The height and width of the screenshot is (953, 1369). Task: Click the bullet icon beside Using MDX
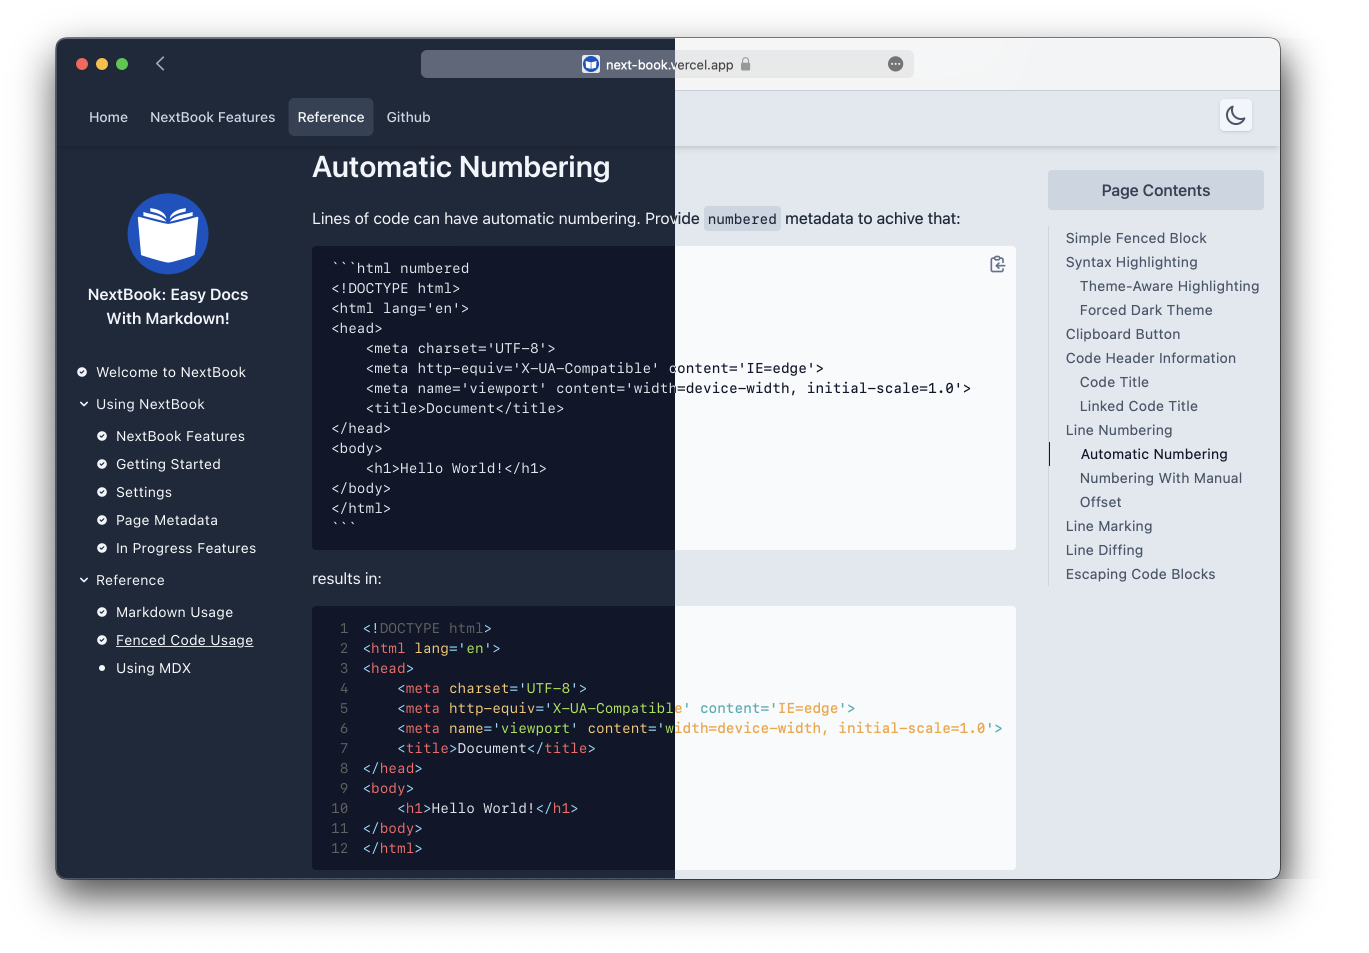102,668
